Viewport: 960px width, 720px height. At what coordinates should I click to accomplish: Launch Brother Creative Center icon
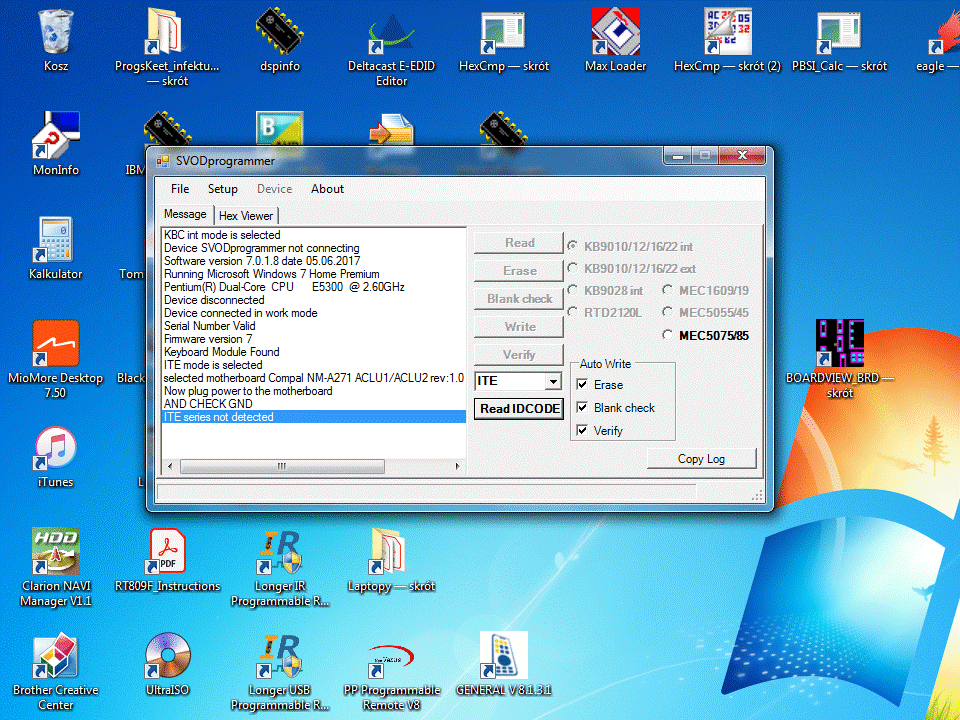point(56,655)
